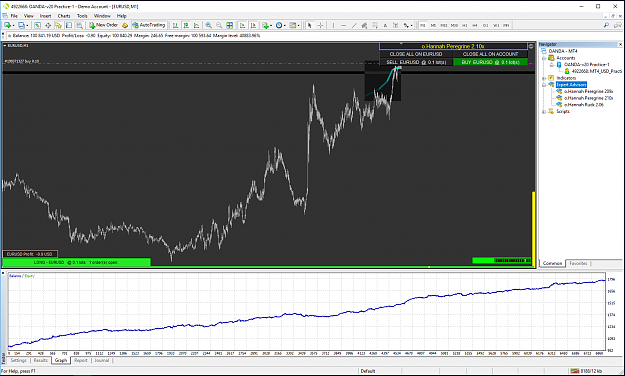Image resolution: width=625 pixels, height=376 pixels.
Task: Select the H1 timeframe
Action: 464,25
